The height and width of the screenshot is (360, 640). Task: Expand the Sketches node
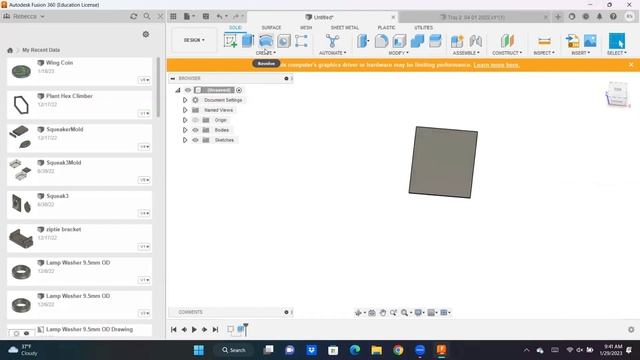tap(185, 140)
